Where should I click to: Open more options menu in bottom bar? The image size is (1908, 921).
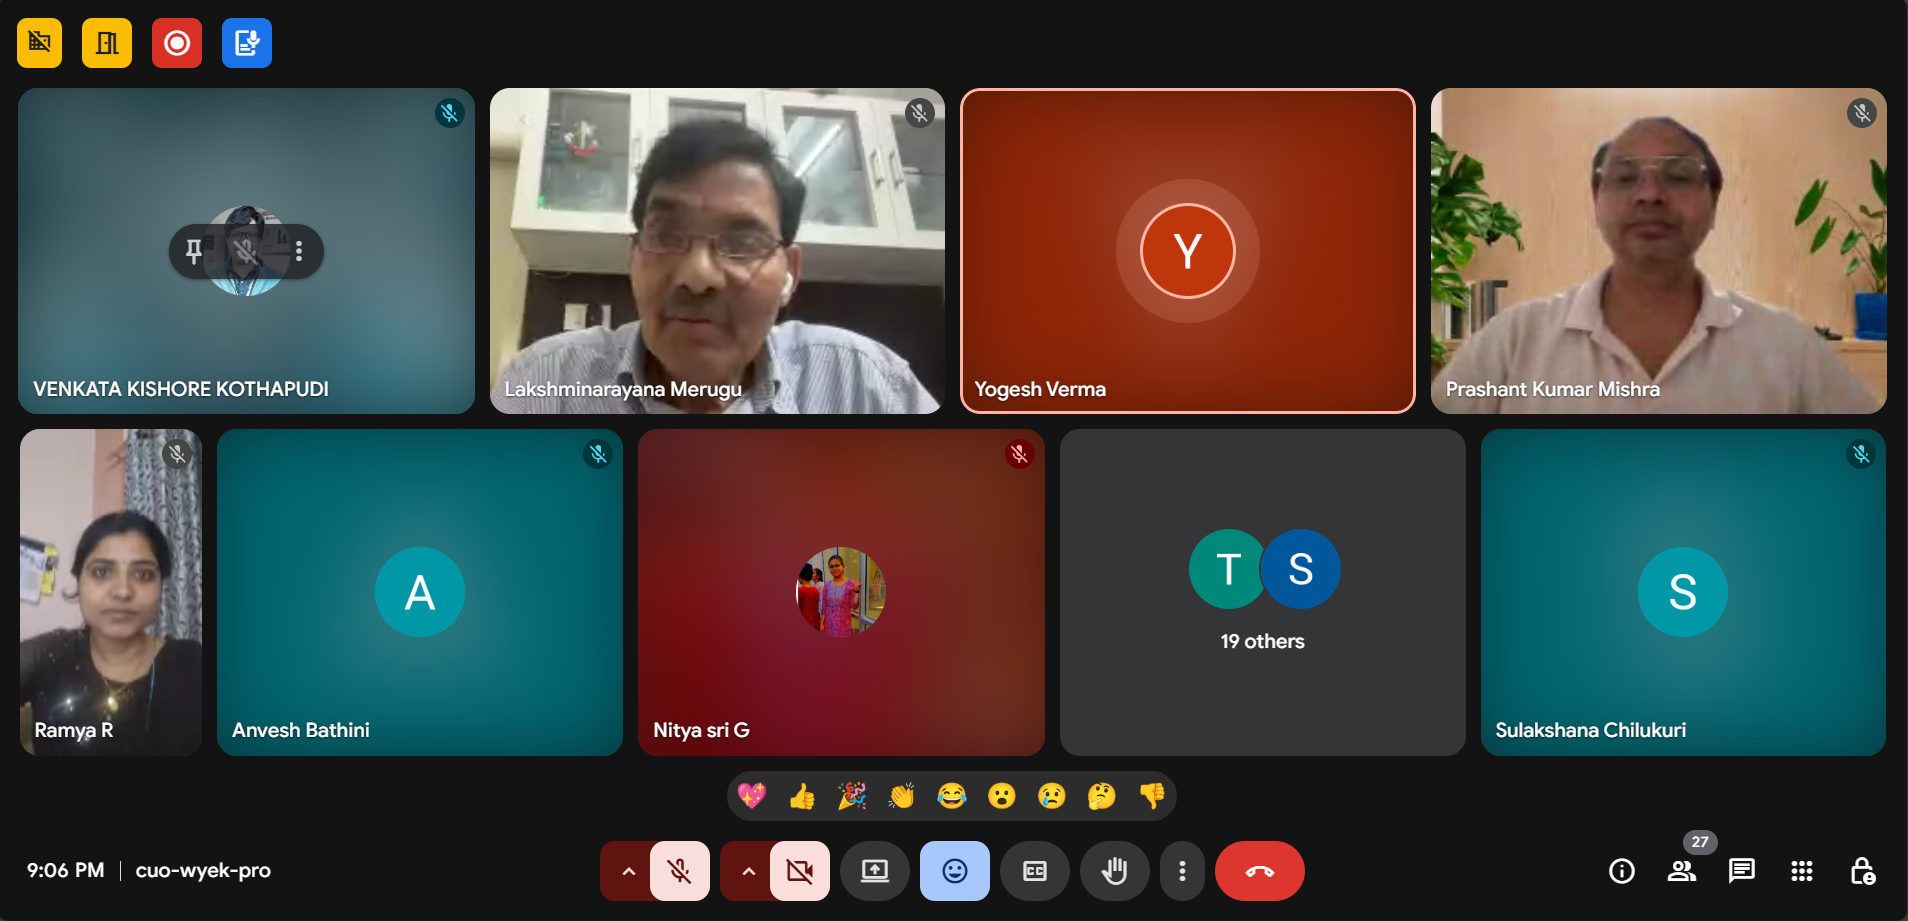tap(1182, 871)
